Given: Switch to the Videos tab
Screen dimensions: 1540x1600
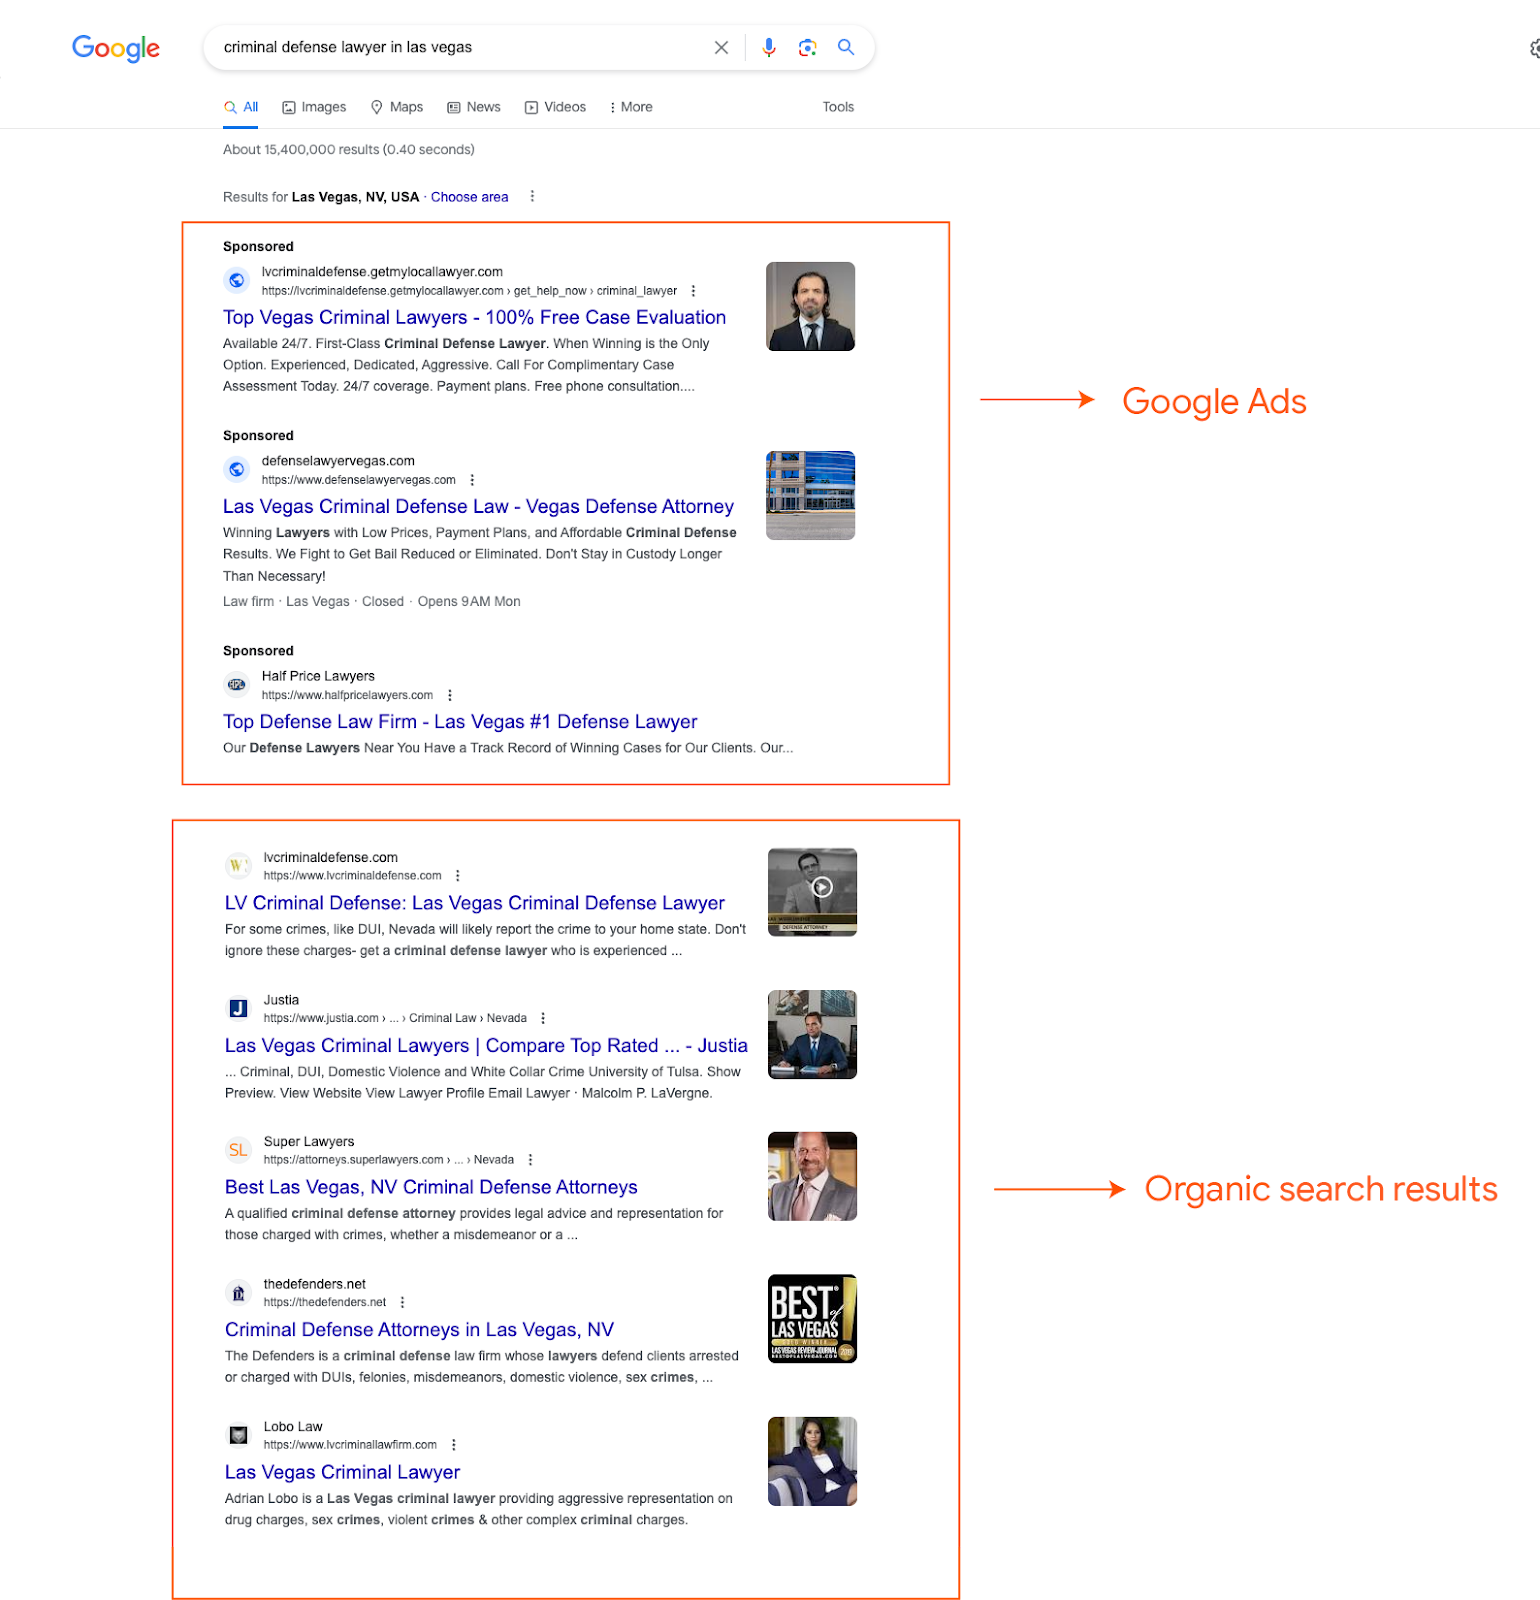Looking at the screenshot, I should pyautogui.click(x=555, y=107).
